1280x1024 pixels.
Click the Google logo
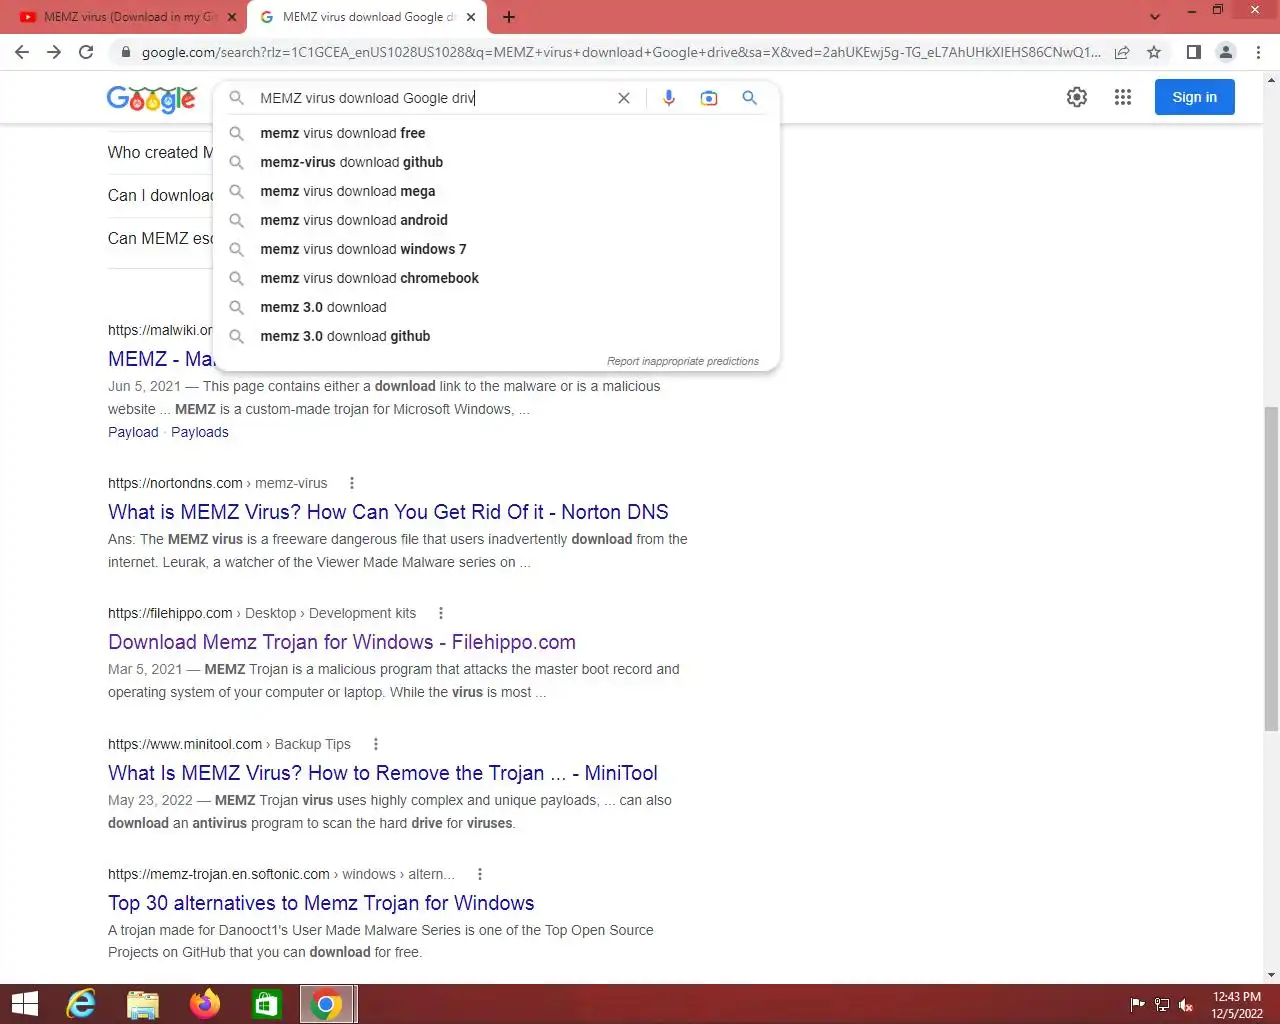(x=151, y=99)
